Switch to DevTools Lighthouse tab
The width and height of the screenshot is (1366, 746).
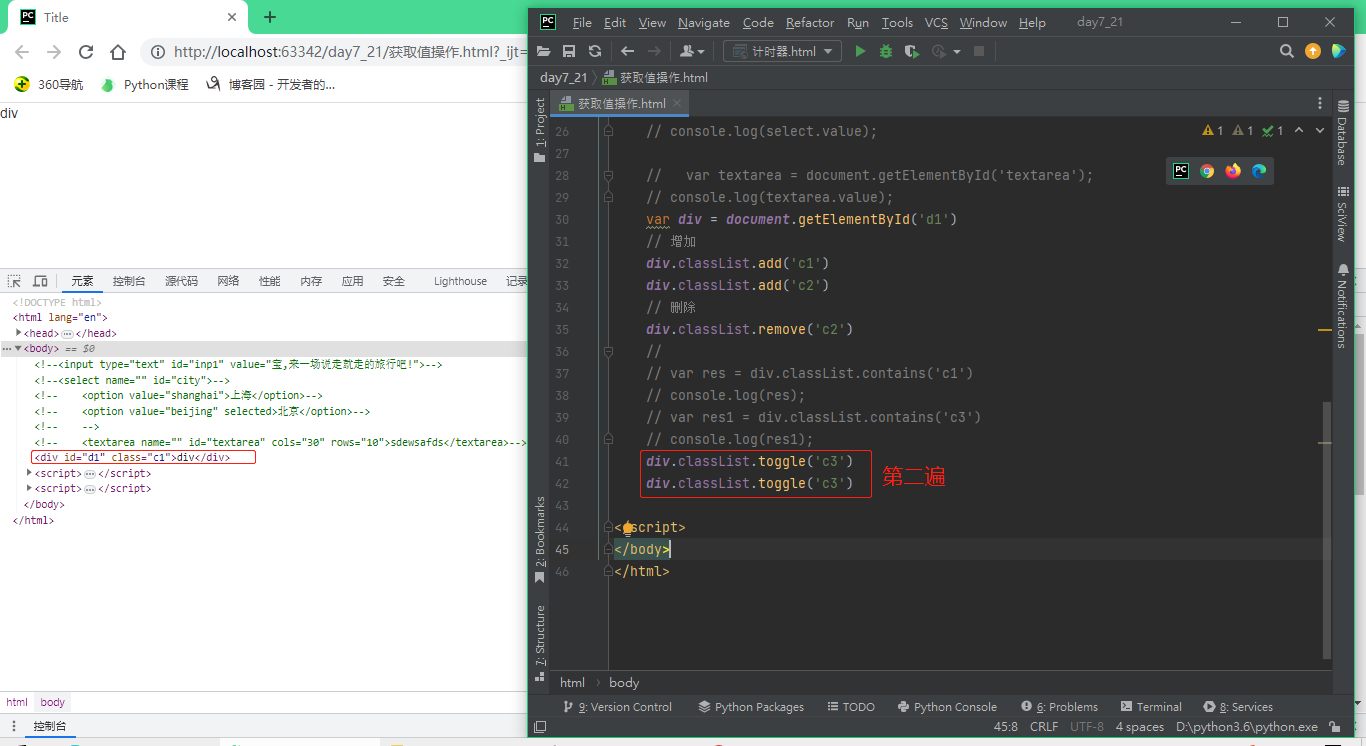point(460,281)
